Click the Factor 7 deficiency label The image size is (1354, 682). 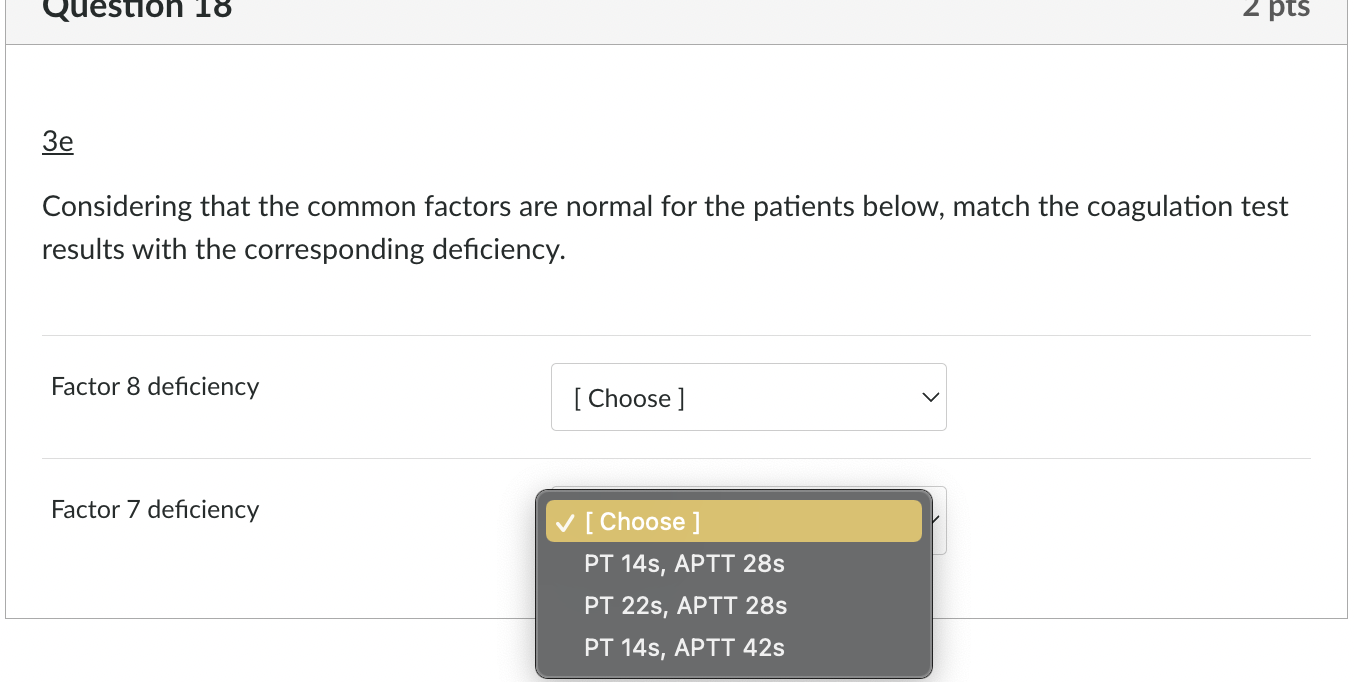(x=155, y=510)
